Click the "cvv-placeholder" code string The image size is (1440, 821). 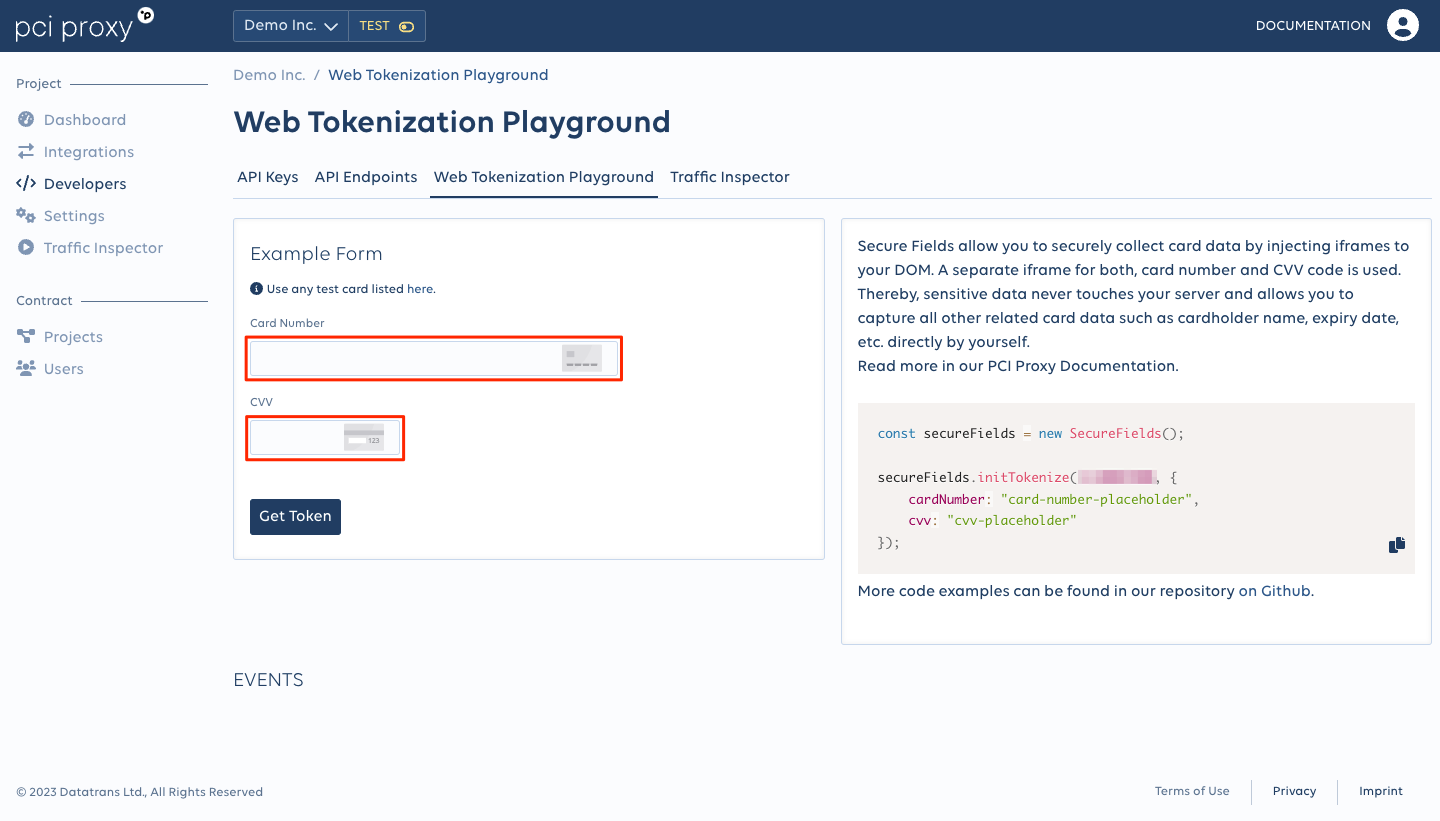coord(1011,521)
